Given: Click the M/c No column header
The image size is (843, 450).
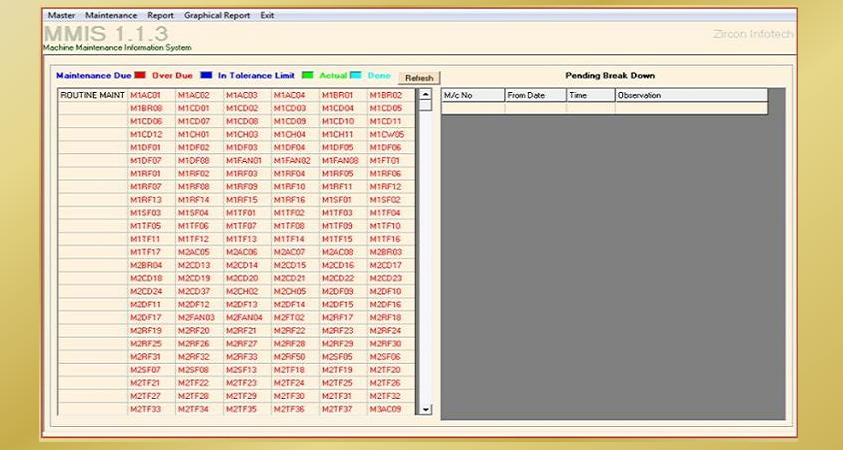Looking at the screenshot, I should click(x=473, y=95).
